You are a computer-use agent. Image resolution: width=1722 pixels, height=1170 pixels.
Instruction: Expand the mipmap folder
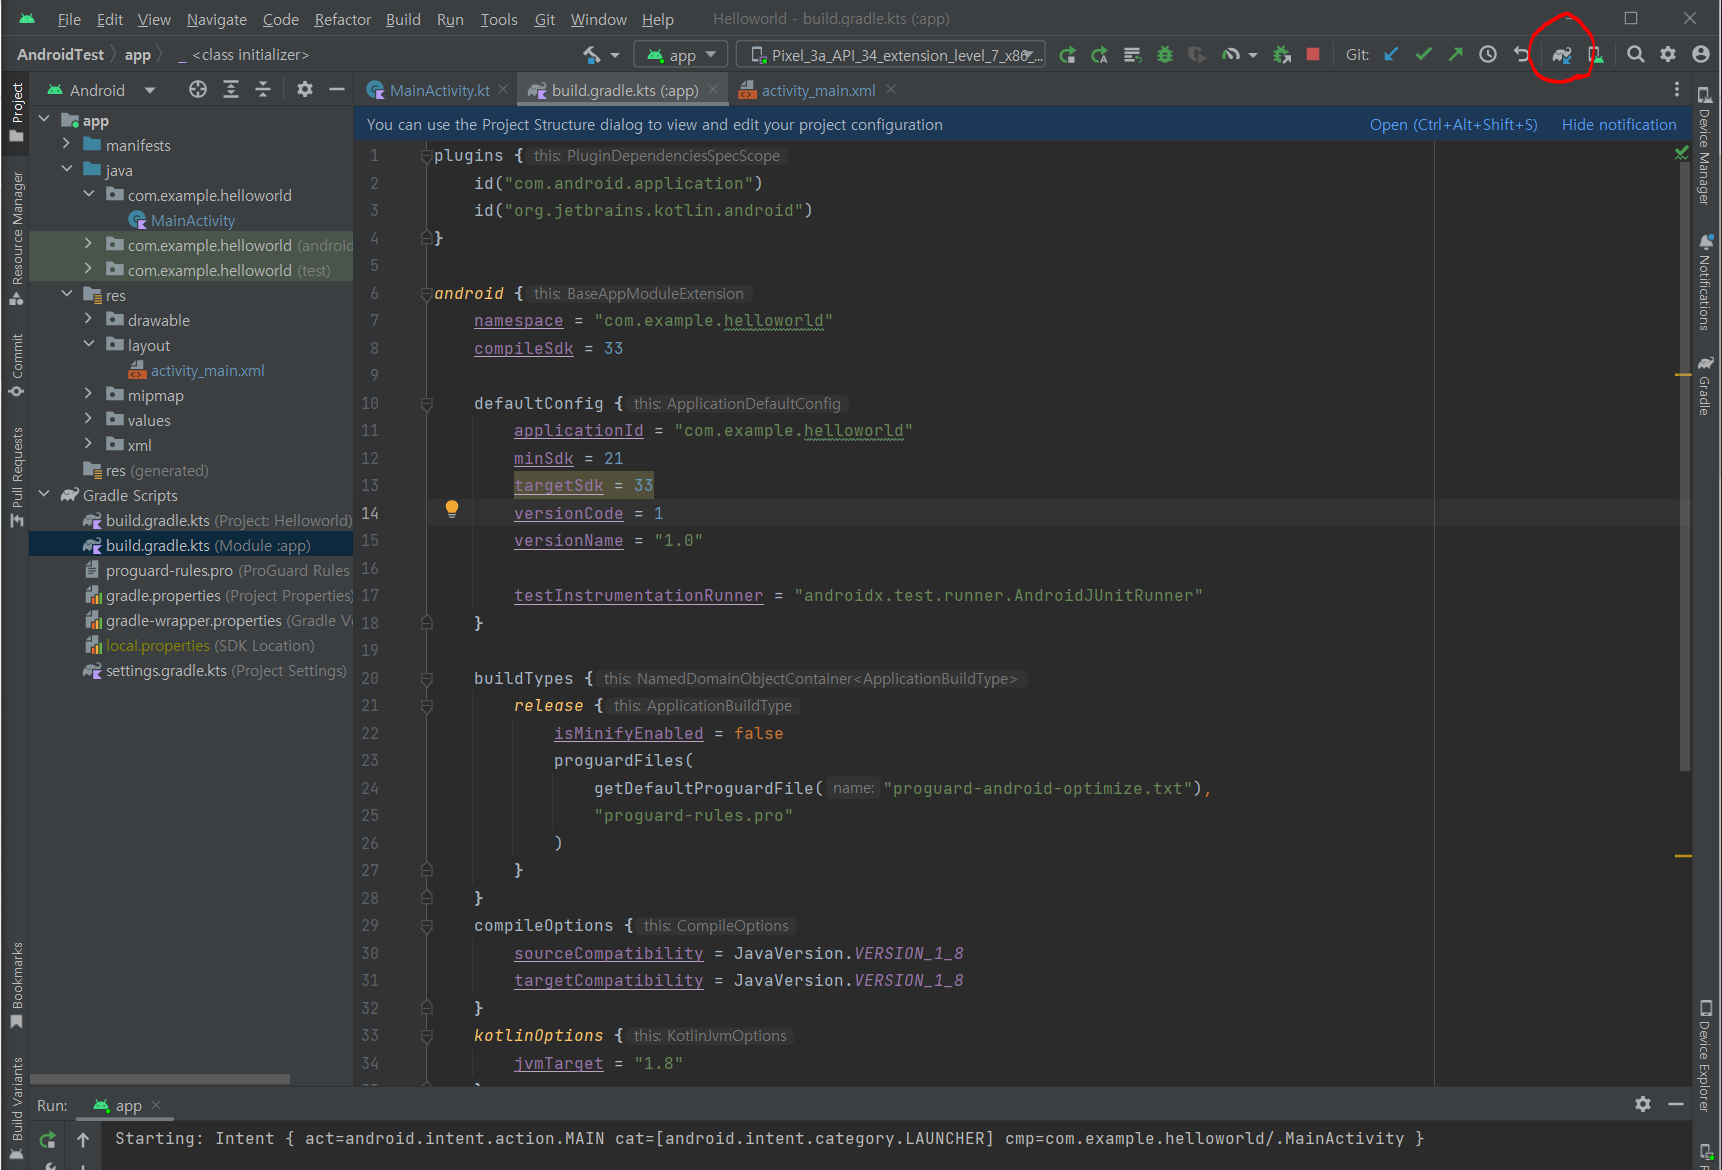[x=88, y=395]
